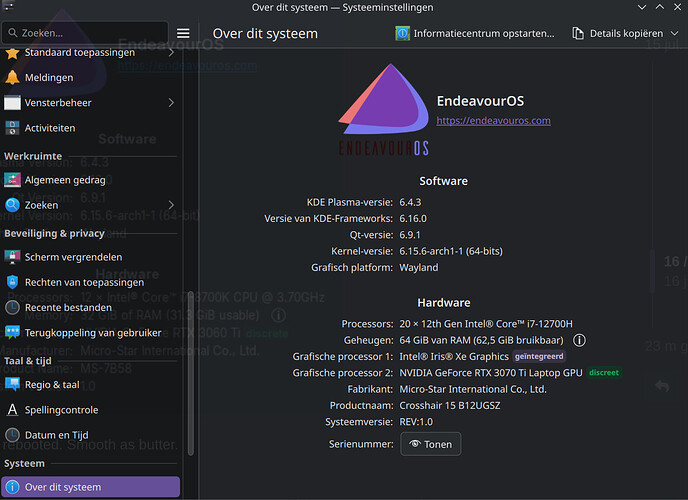Select Scherm vergrendelen entry

pos(91,257)
